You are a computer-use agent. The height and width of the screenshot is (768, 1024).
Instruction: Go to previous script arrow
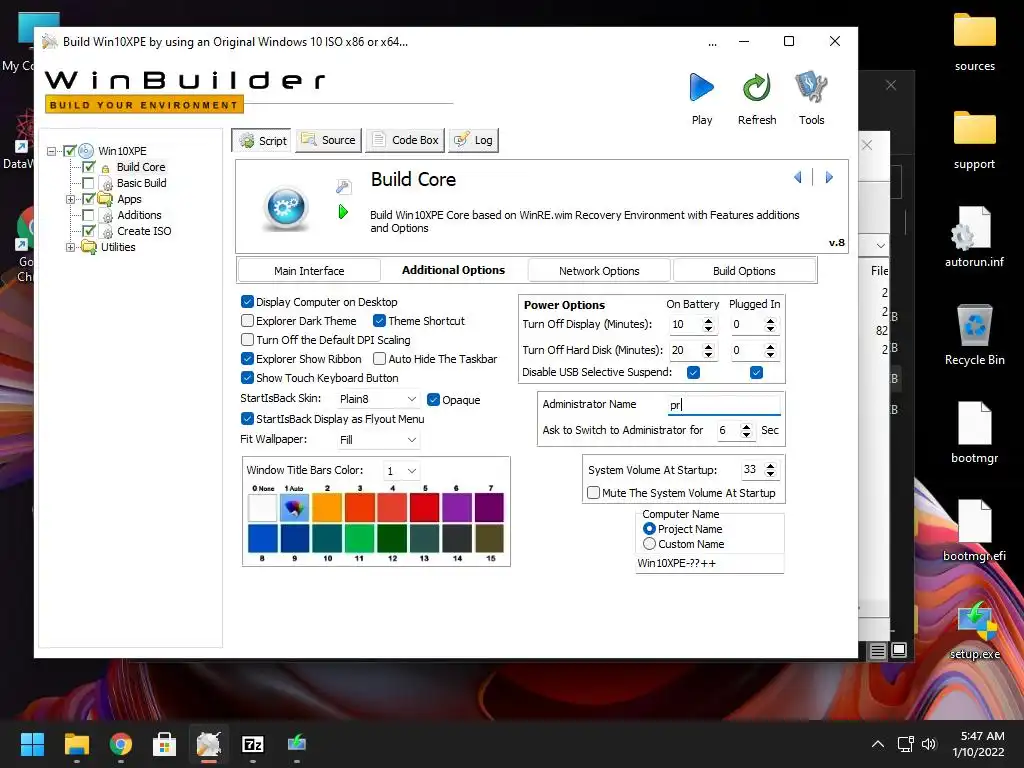(x=797, y=178)
